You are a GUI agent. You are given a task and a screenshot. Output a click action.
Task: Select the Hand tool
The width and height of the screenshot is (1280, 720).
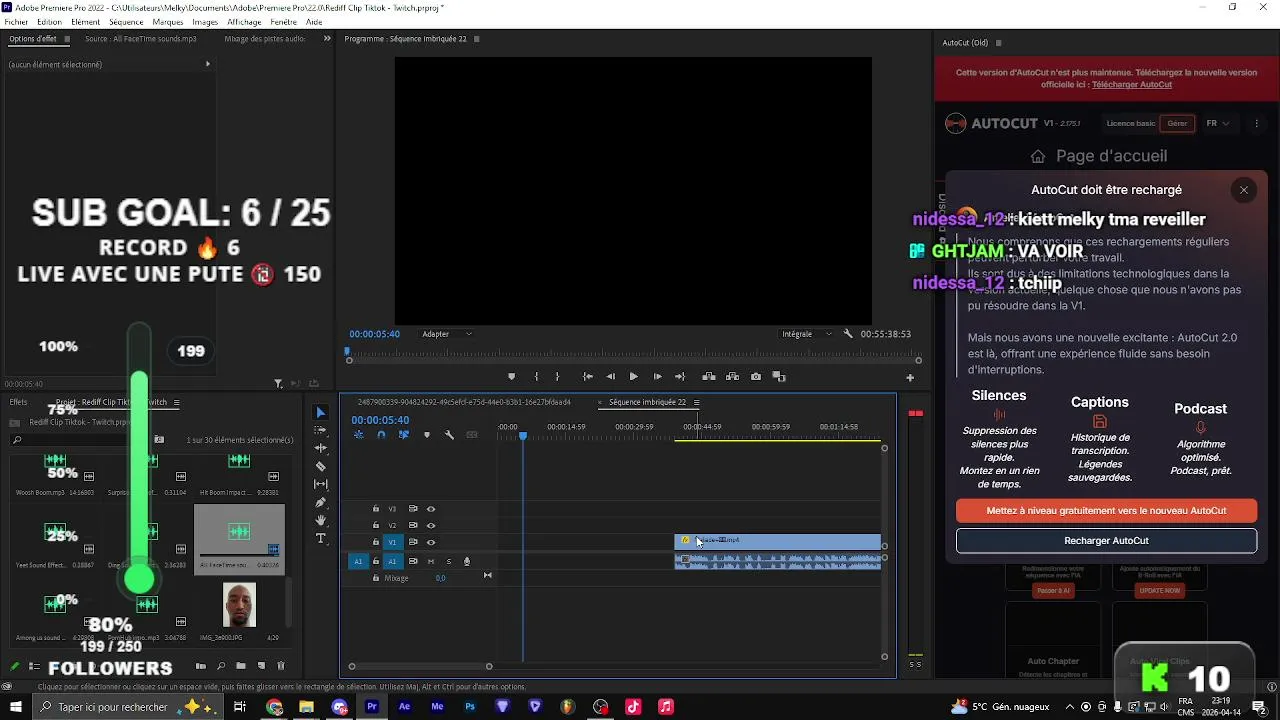pyautogui.click(x=320, y=520)
